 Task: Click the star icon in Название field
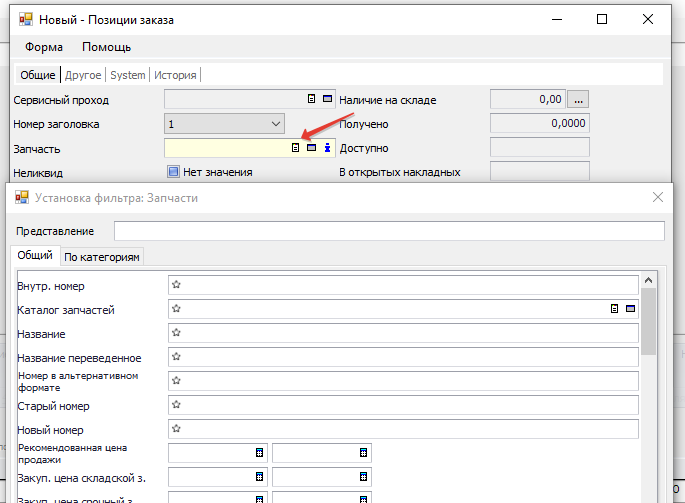(176, 334)
